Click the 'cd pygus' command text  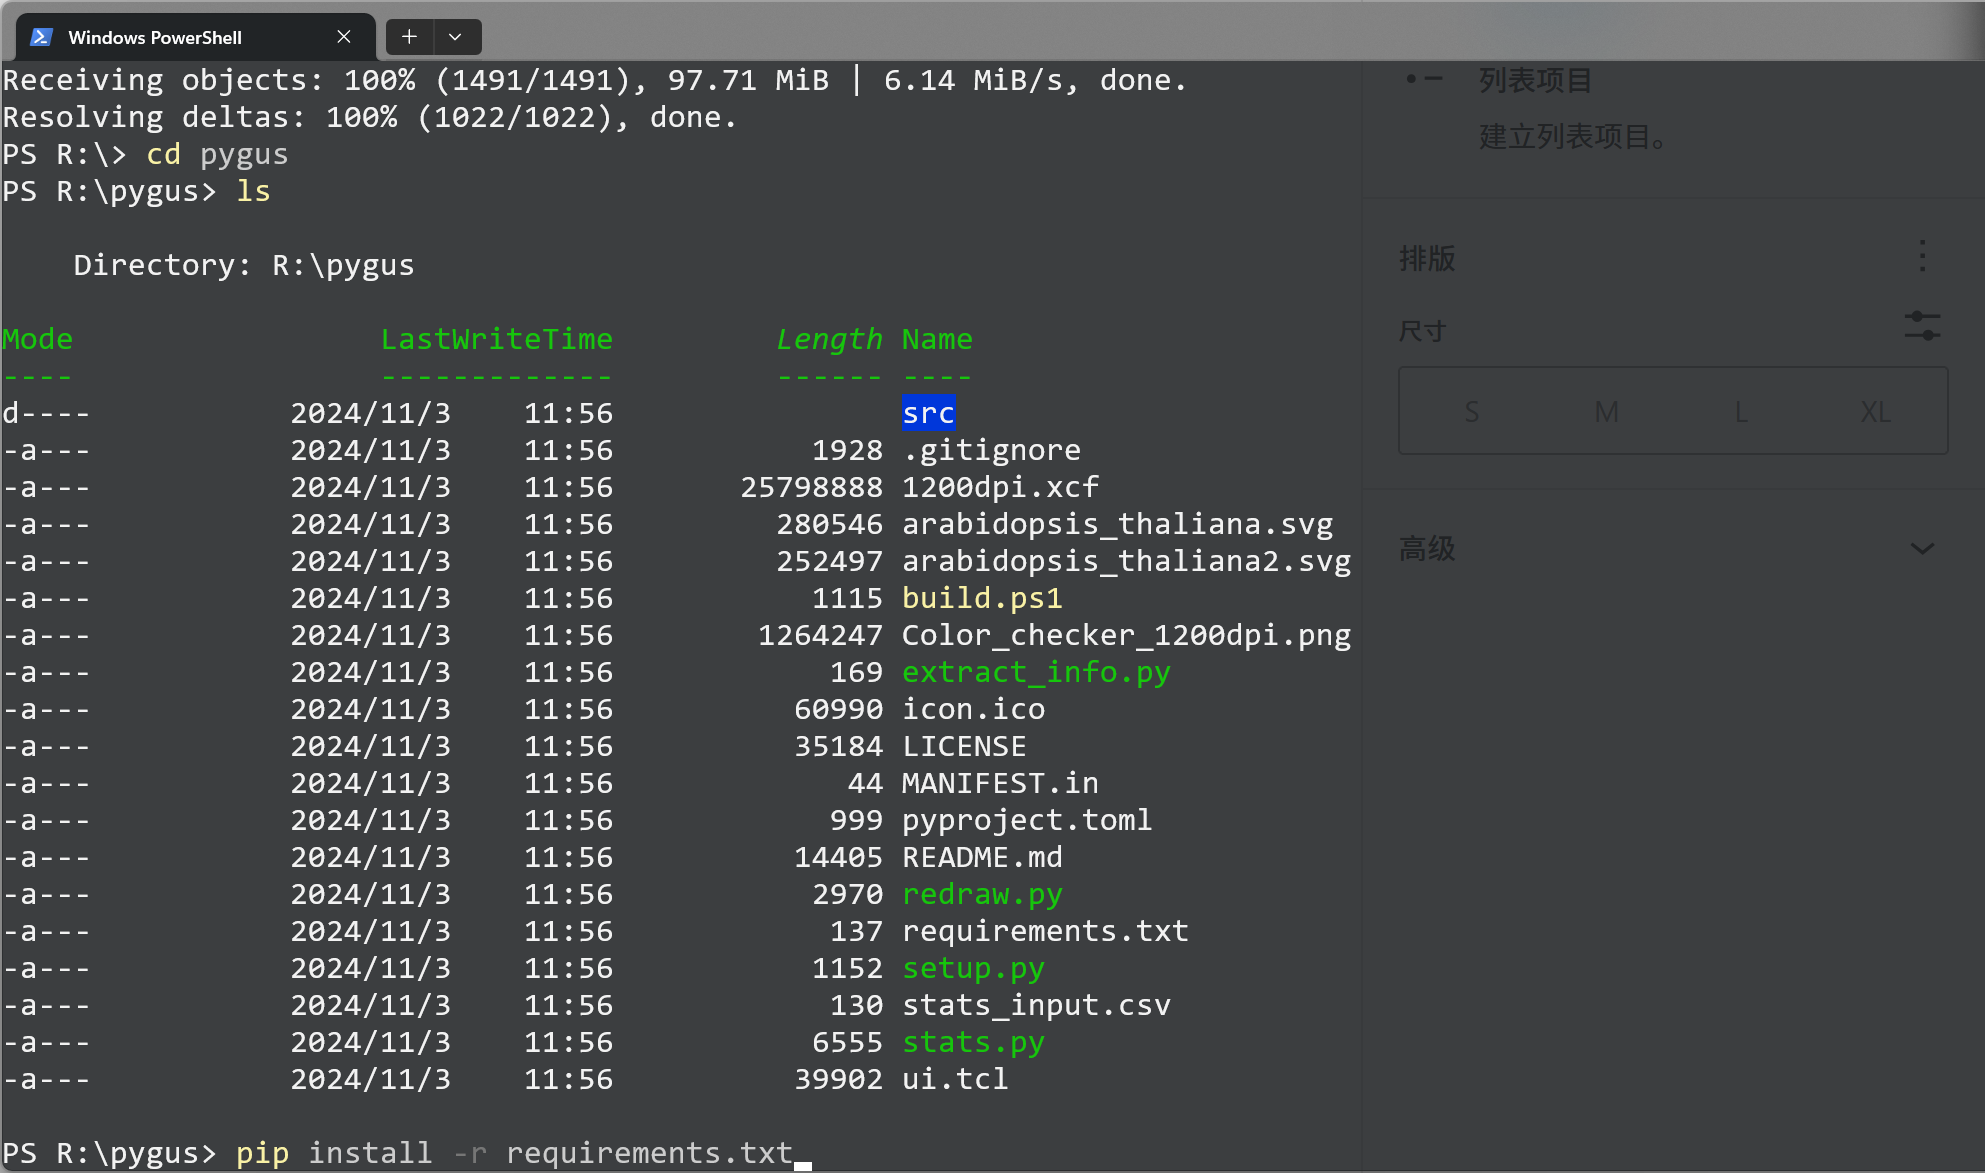coord(217,154)
